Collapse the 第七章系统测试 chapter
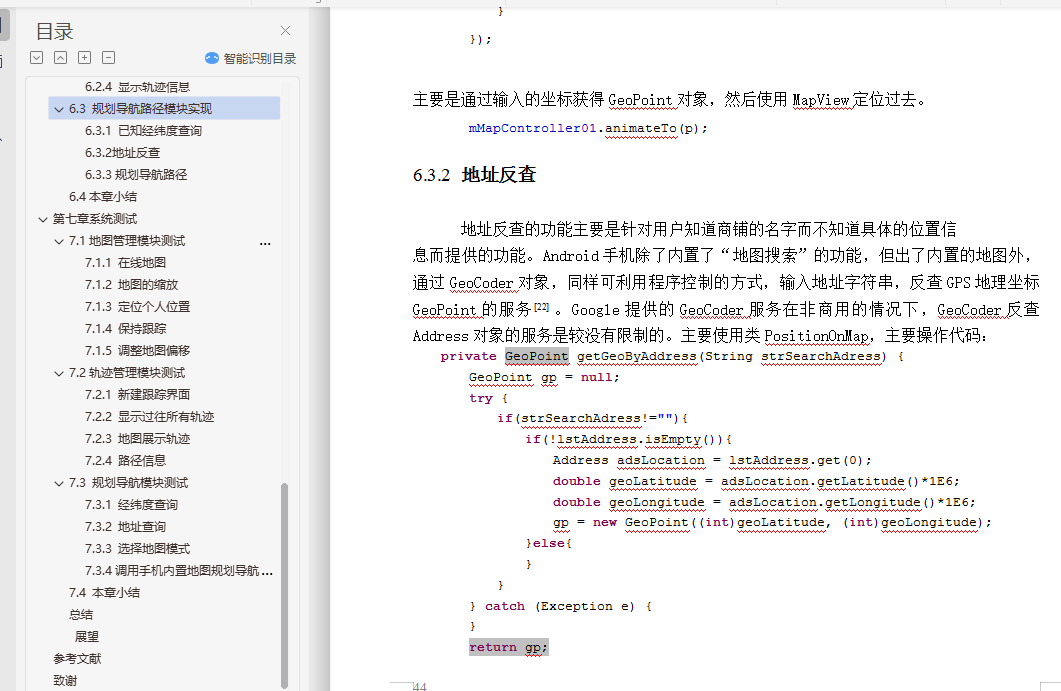This screenshot has height=691, width=1061. coord(43,219)
